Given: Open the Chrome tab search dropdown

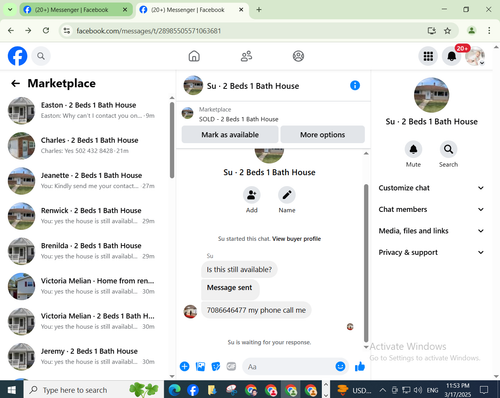Looking at the screenshot, I should (x=10, y=9).
